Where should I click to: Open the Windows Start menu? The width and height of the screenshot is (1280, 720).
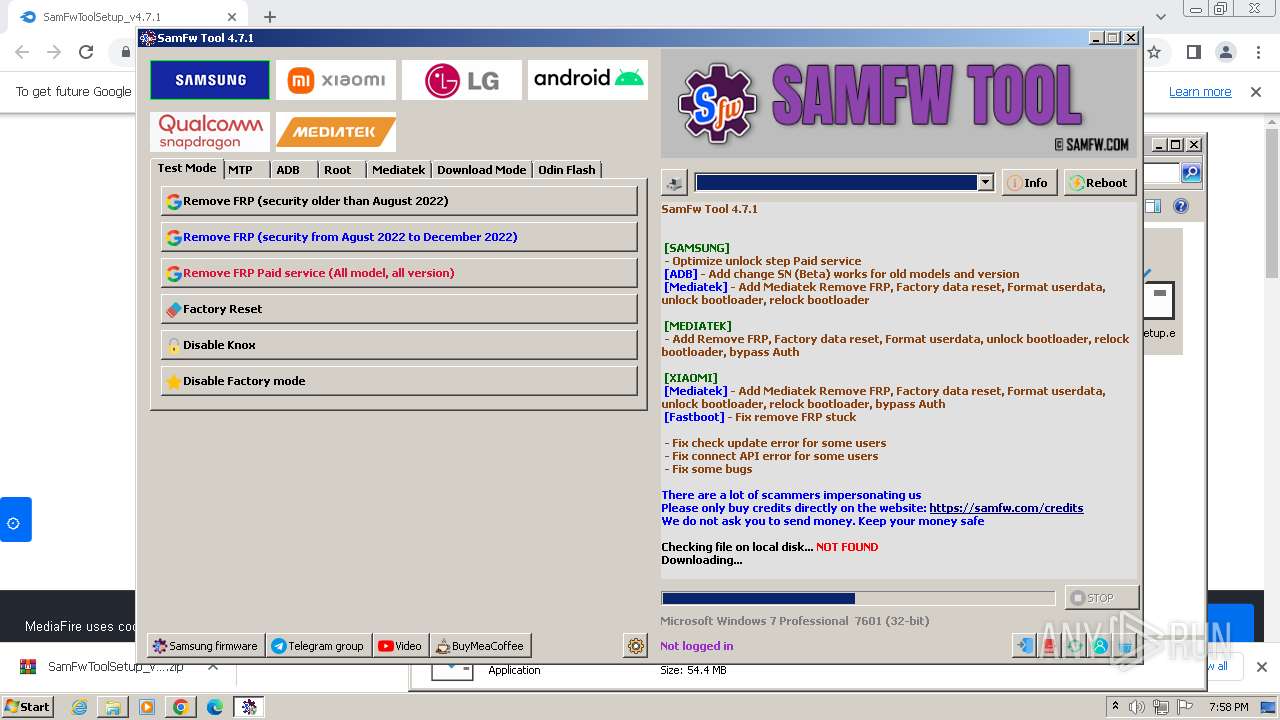[28, 707]
